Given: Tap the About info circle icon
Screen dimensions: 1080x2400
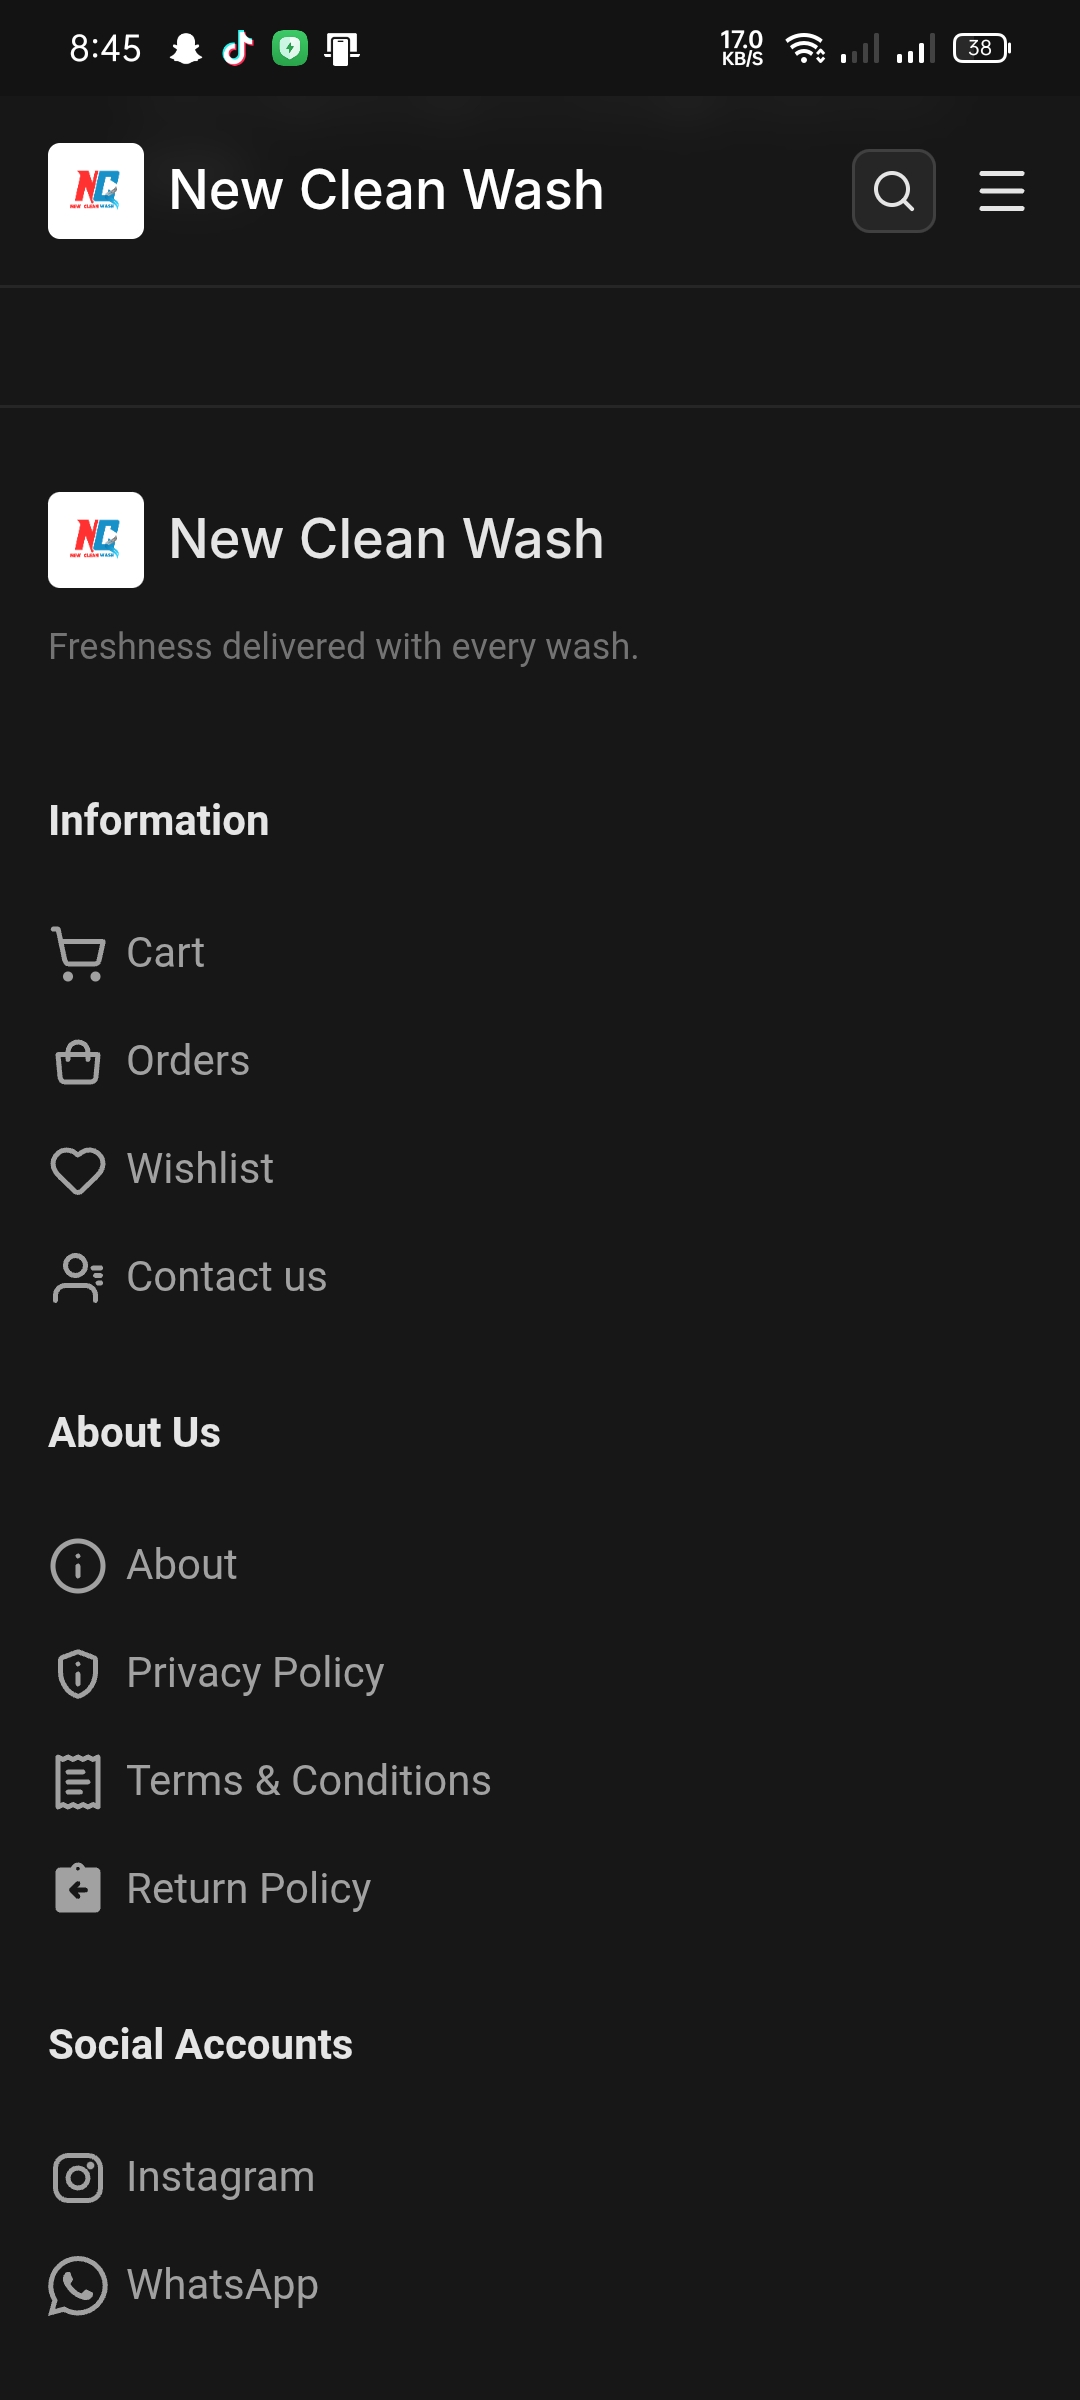Looking at the screenshot, I should point(78,1565).
